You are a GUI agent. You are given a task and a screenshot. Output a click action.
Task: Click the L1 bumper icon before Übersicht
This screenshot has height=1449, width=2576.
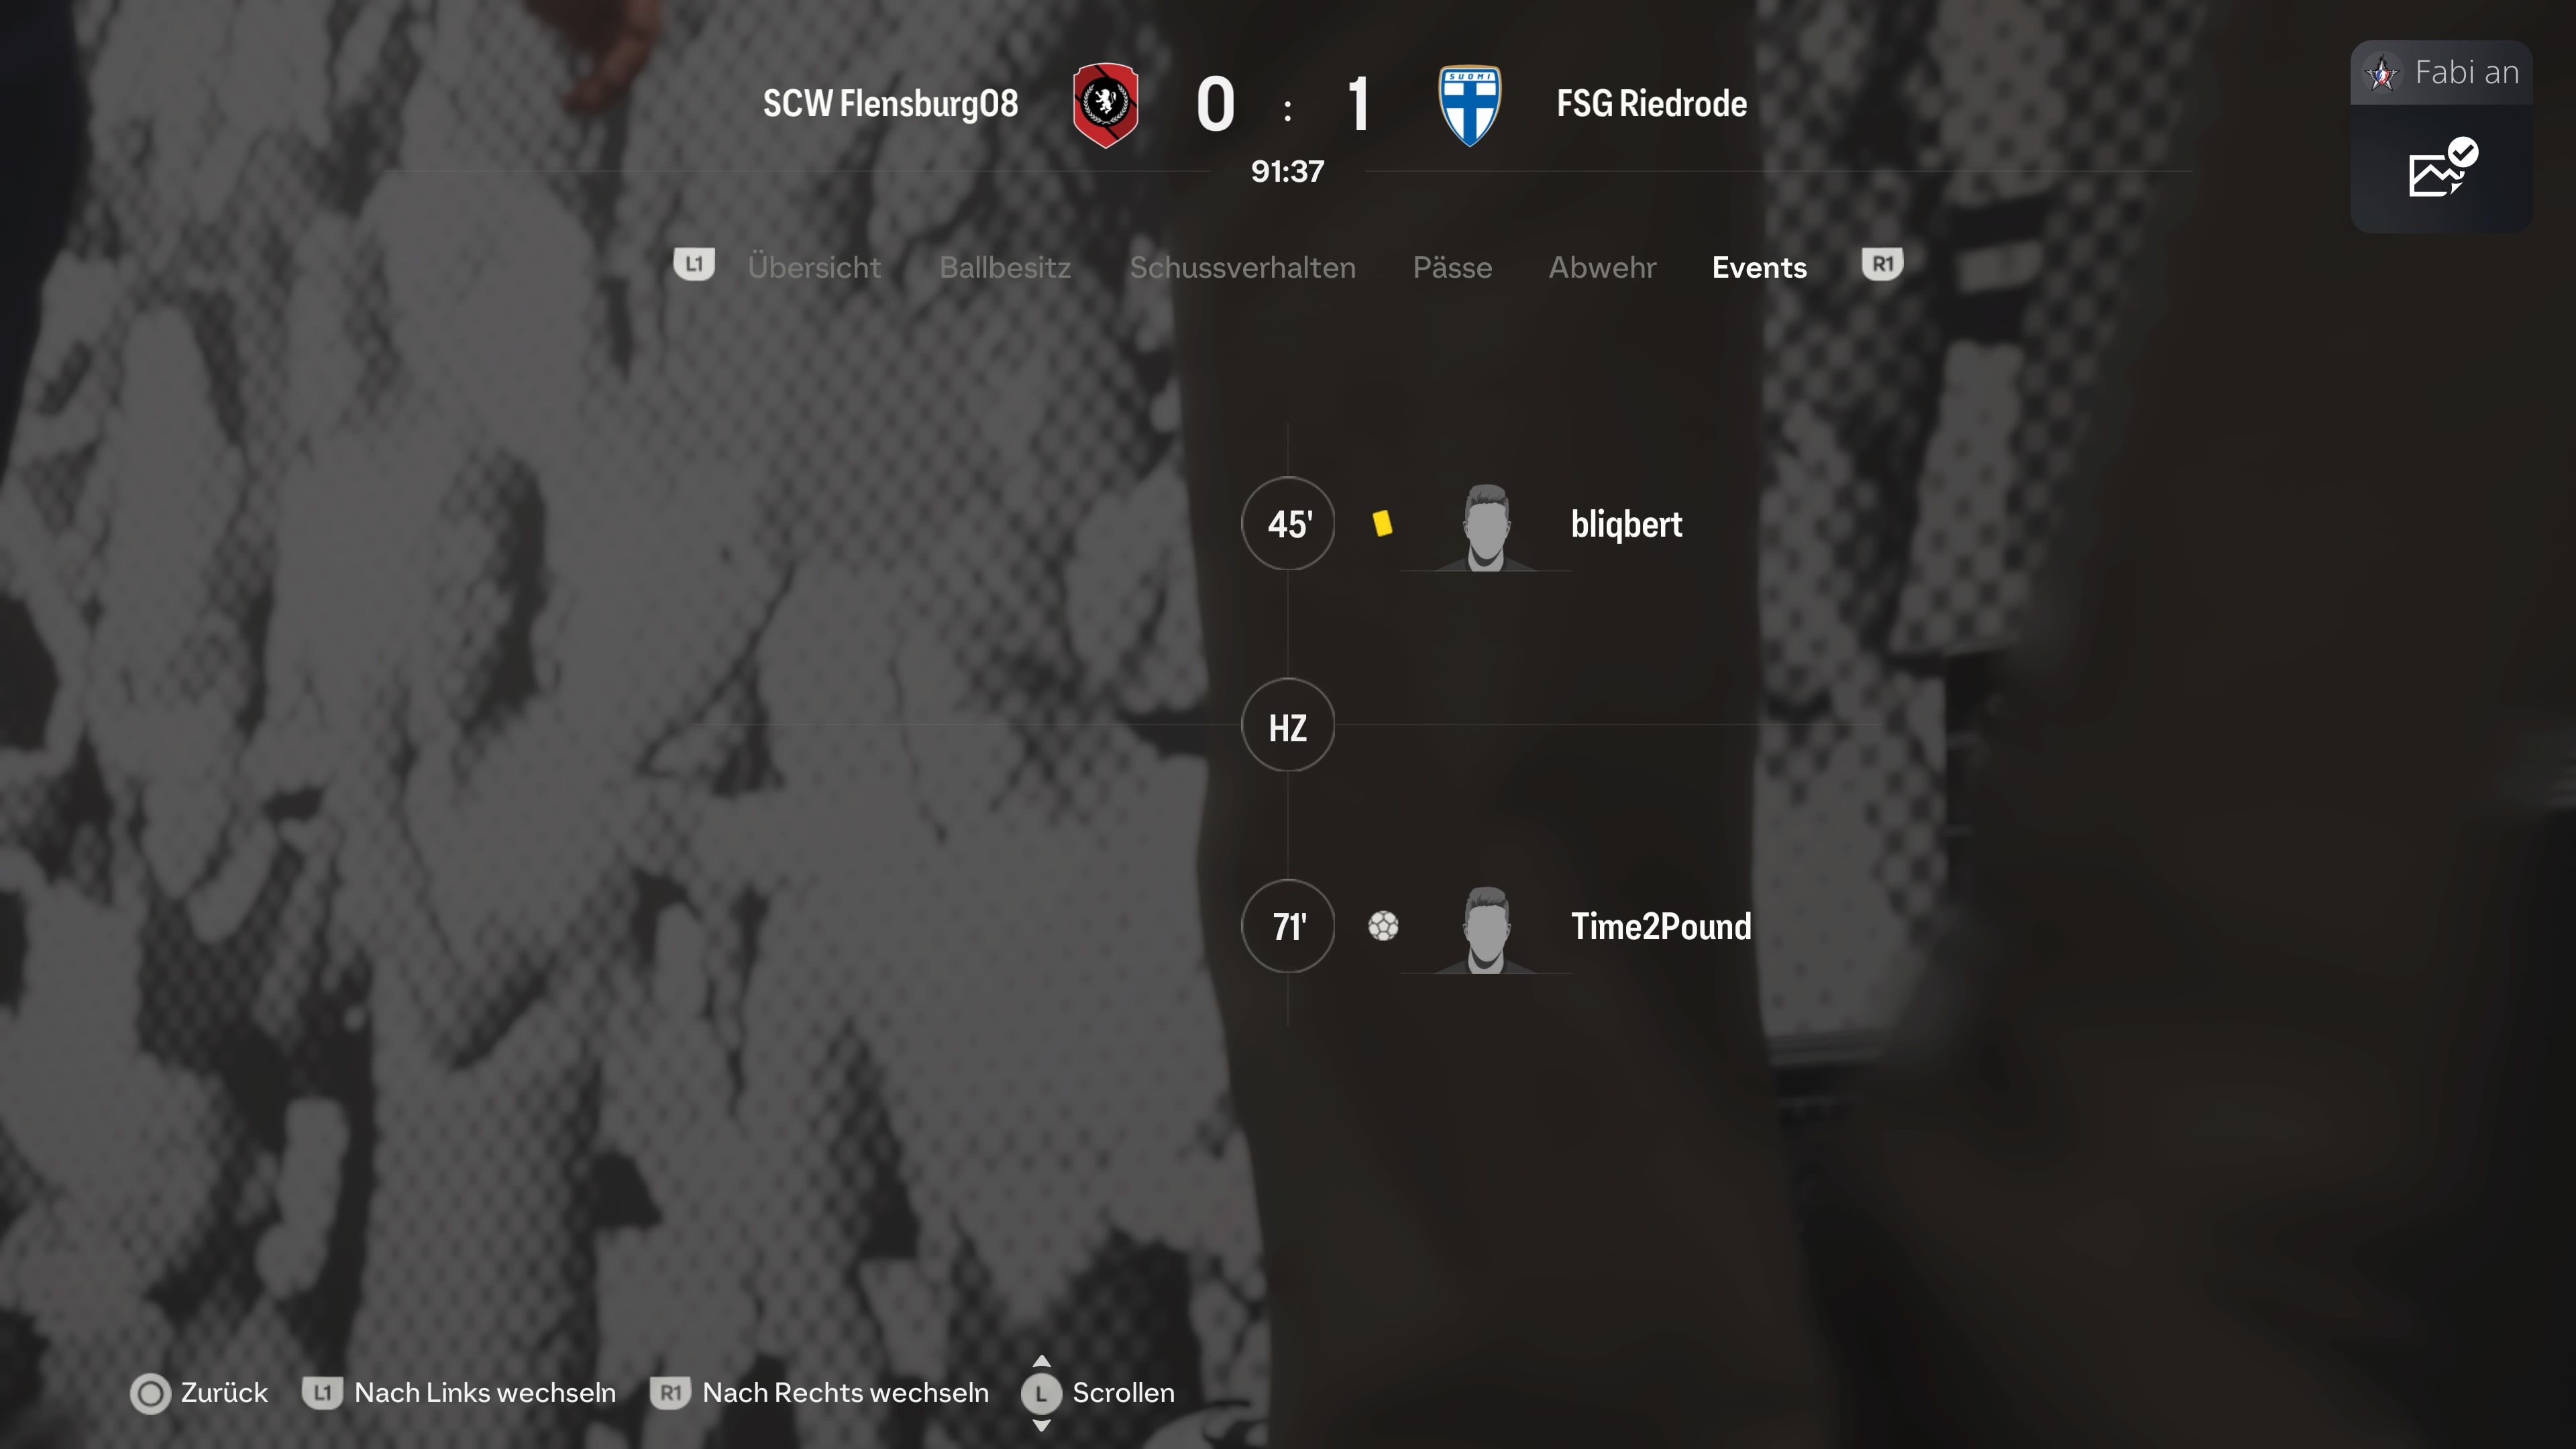click(x=694, y=265)
